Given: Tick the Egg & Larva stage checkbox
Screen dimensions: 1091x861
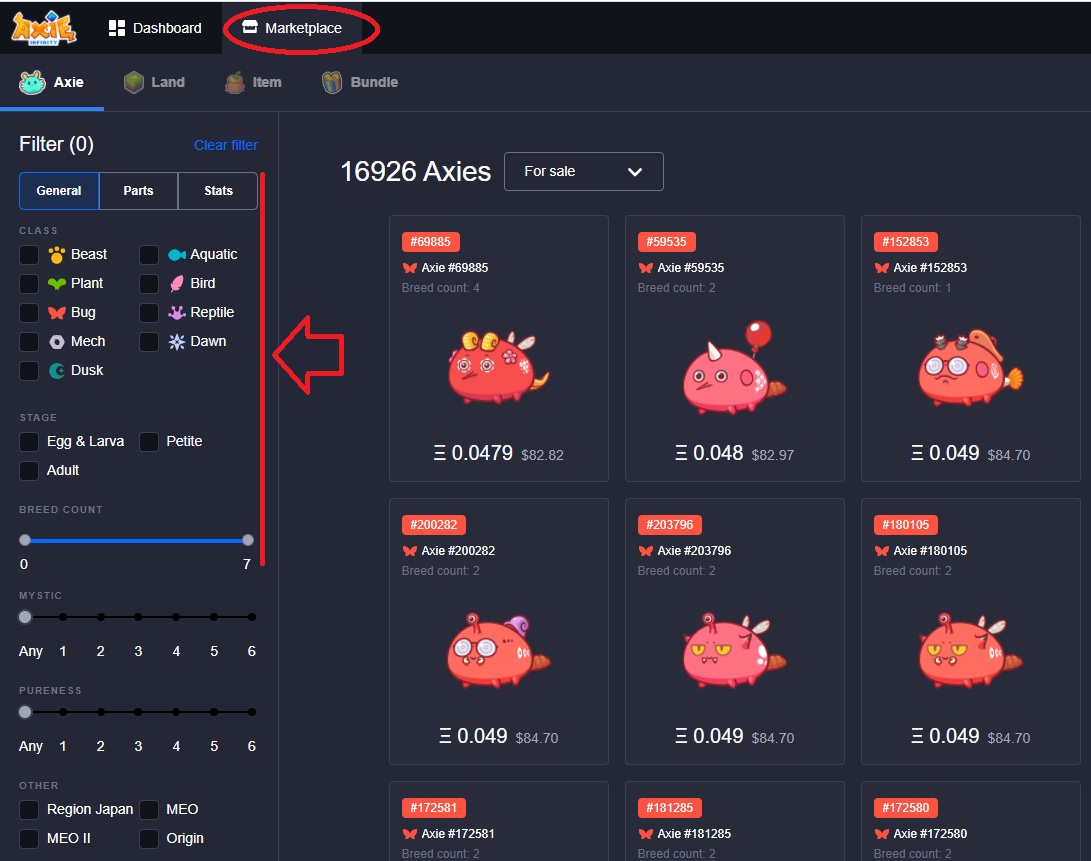Looking at the screenshot, I should tap(29, 441).
